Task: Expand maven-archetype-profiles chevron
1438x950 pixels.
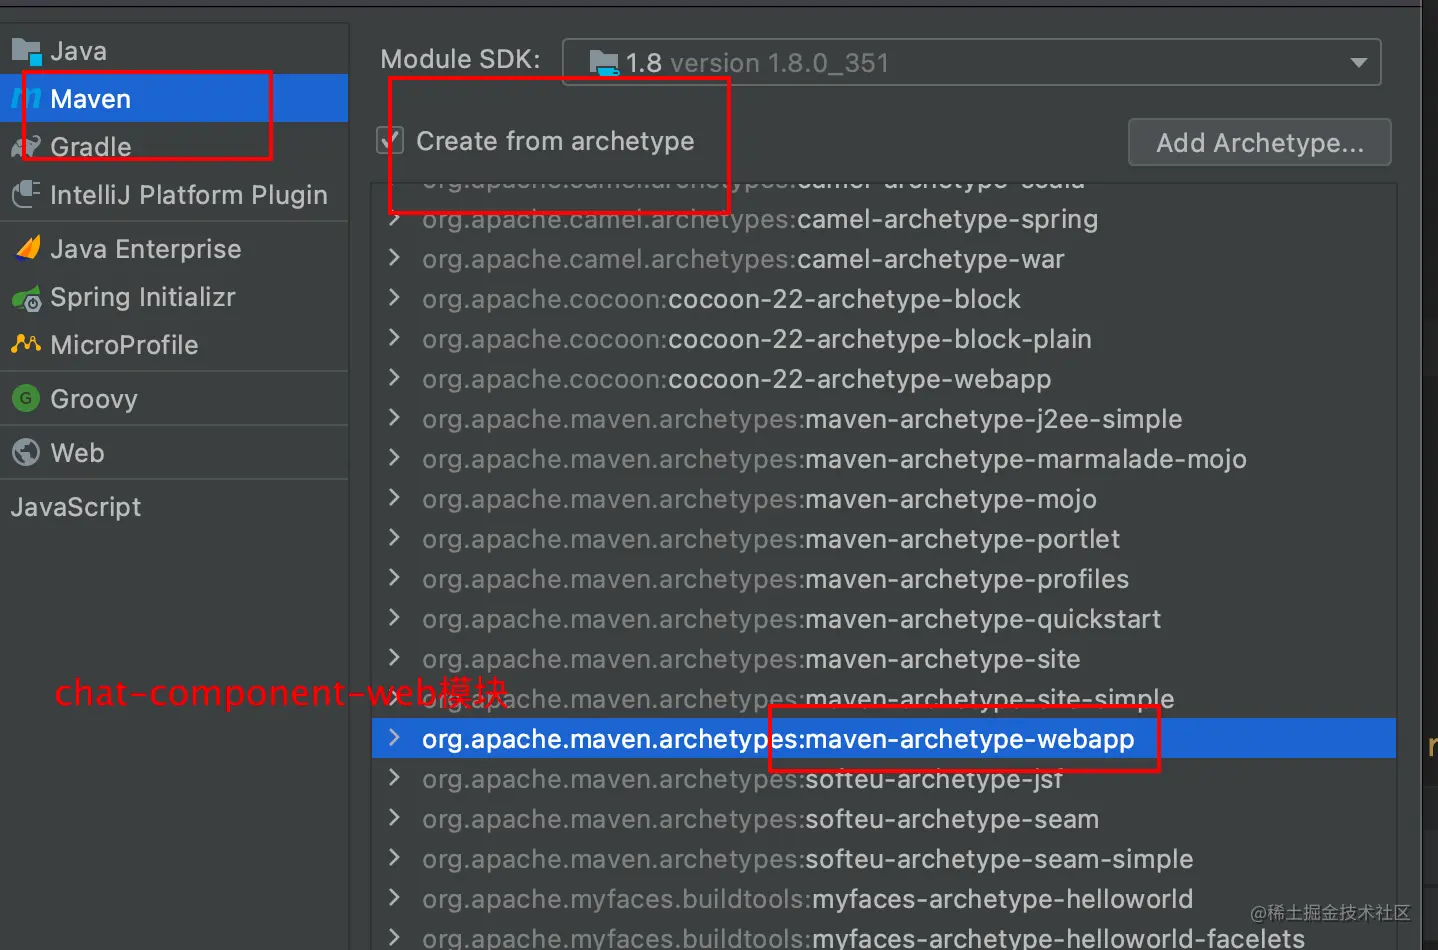Action: click(394, 578)
